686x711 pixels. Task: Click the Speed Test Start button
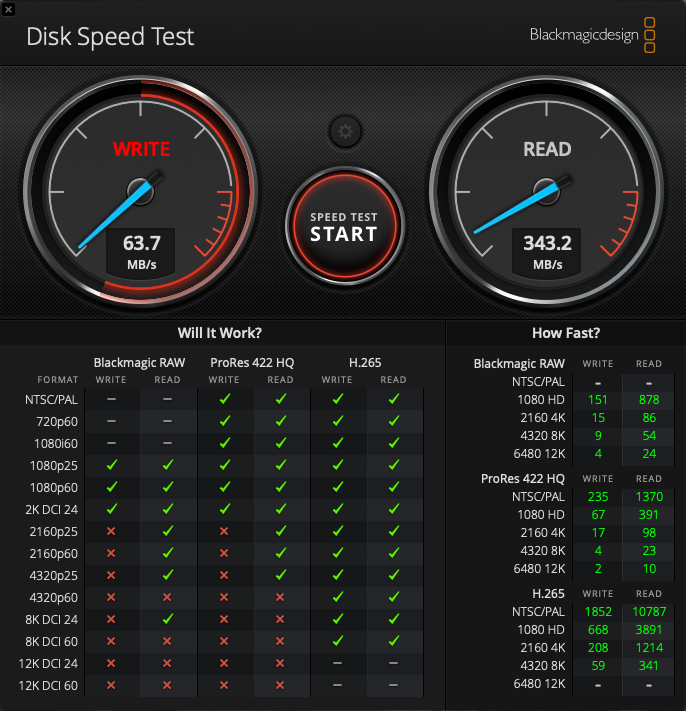345,226
